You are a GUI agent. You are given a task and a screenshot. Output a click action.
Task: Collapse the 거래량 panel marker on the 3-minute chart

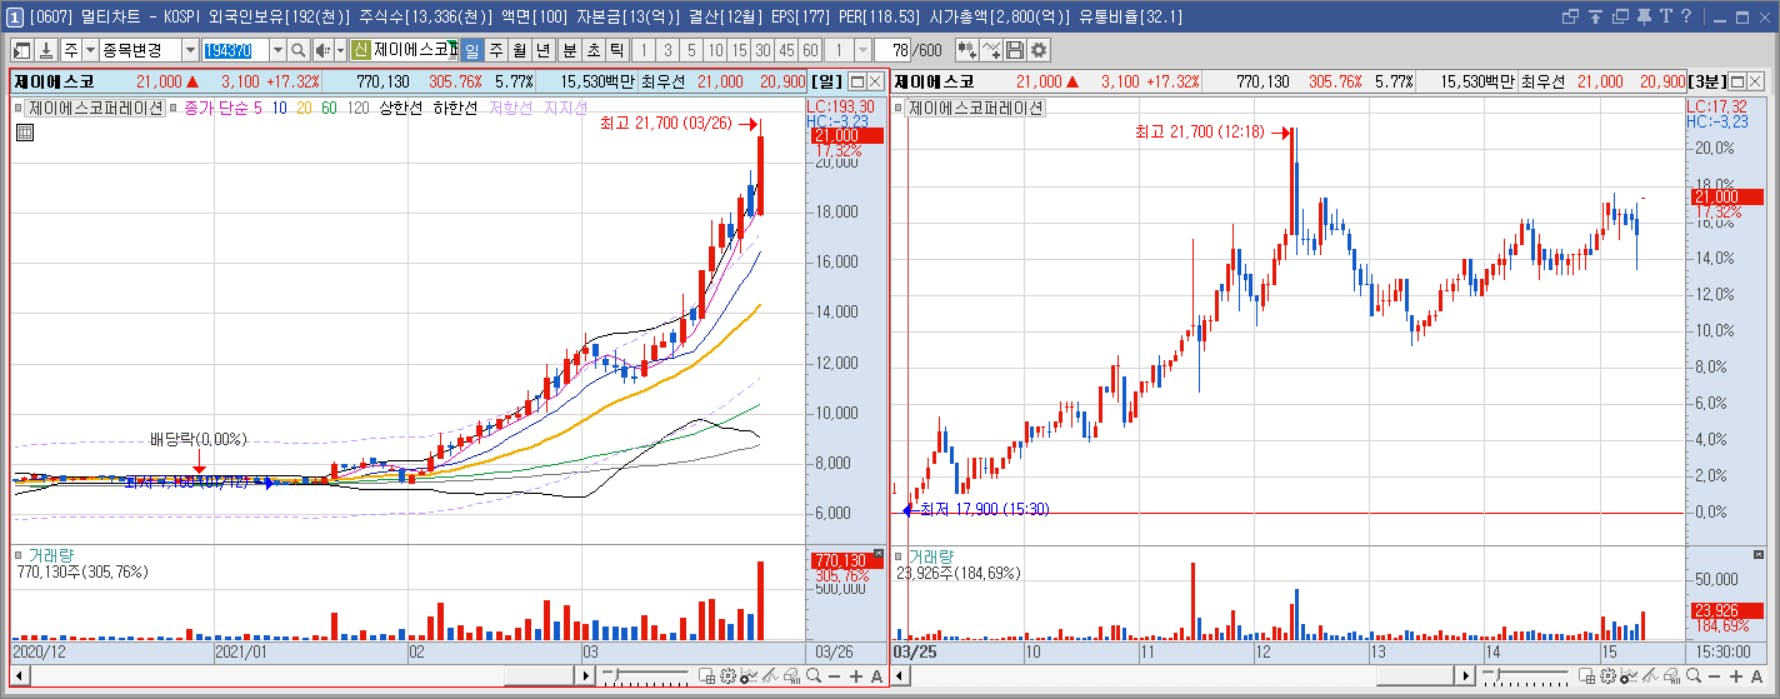tap(898, 556)
